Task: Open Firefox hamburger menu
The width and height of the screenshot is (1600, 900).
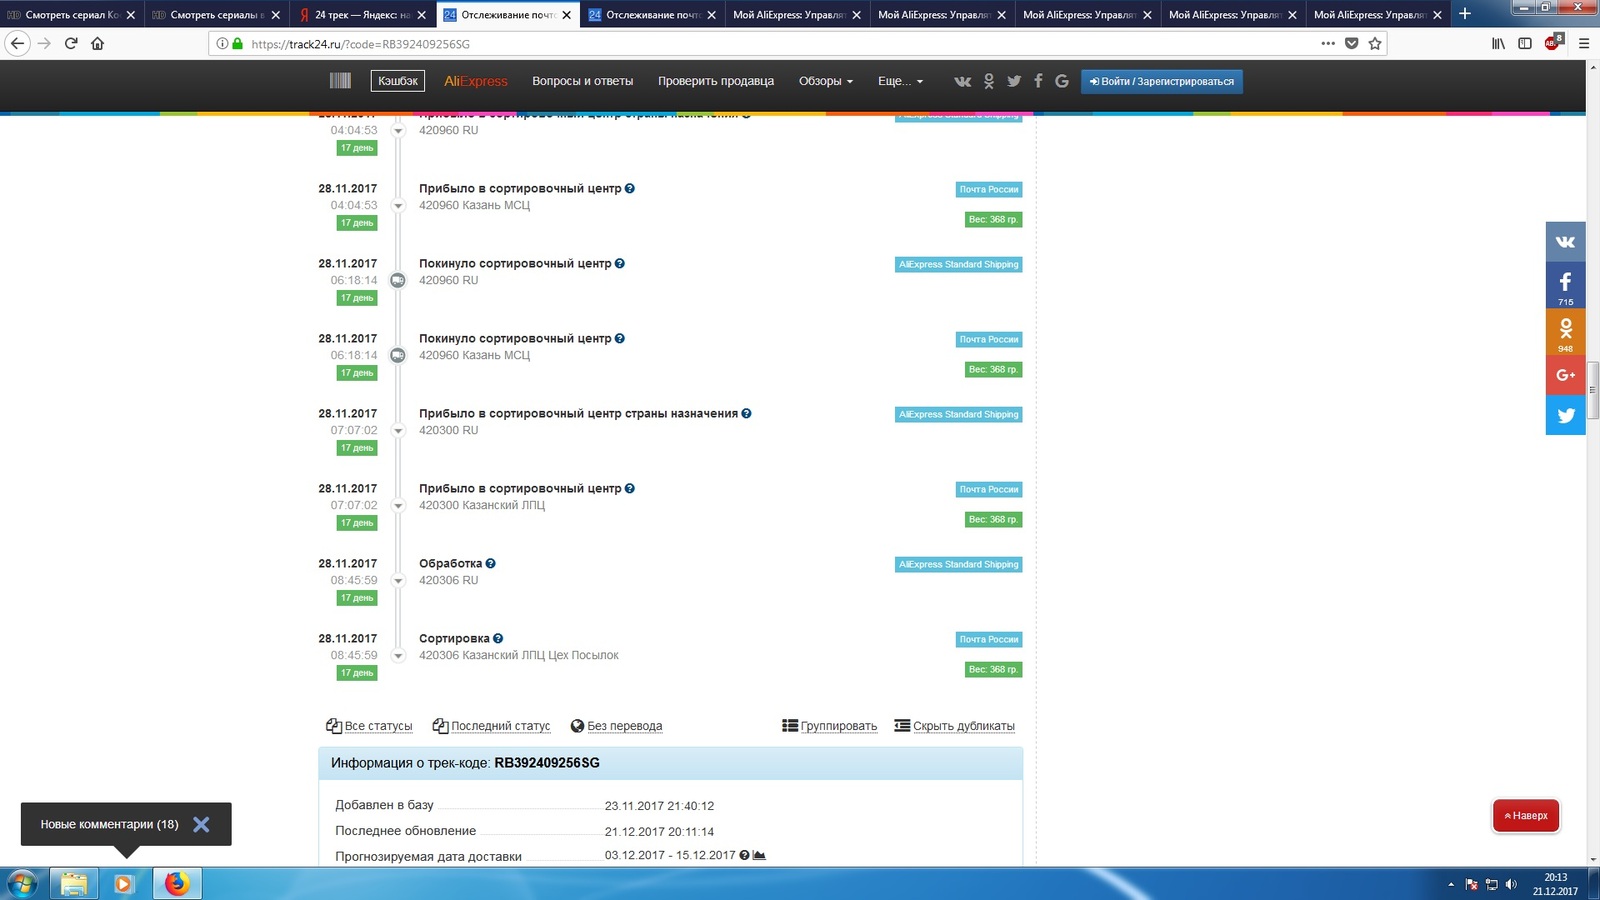Action: (x=1584, y=43)
